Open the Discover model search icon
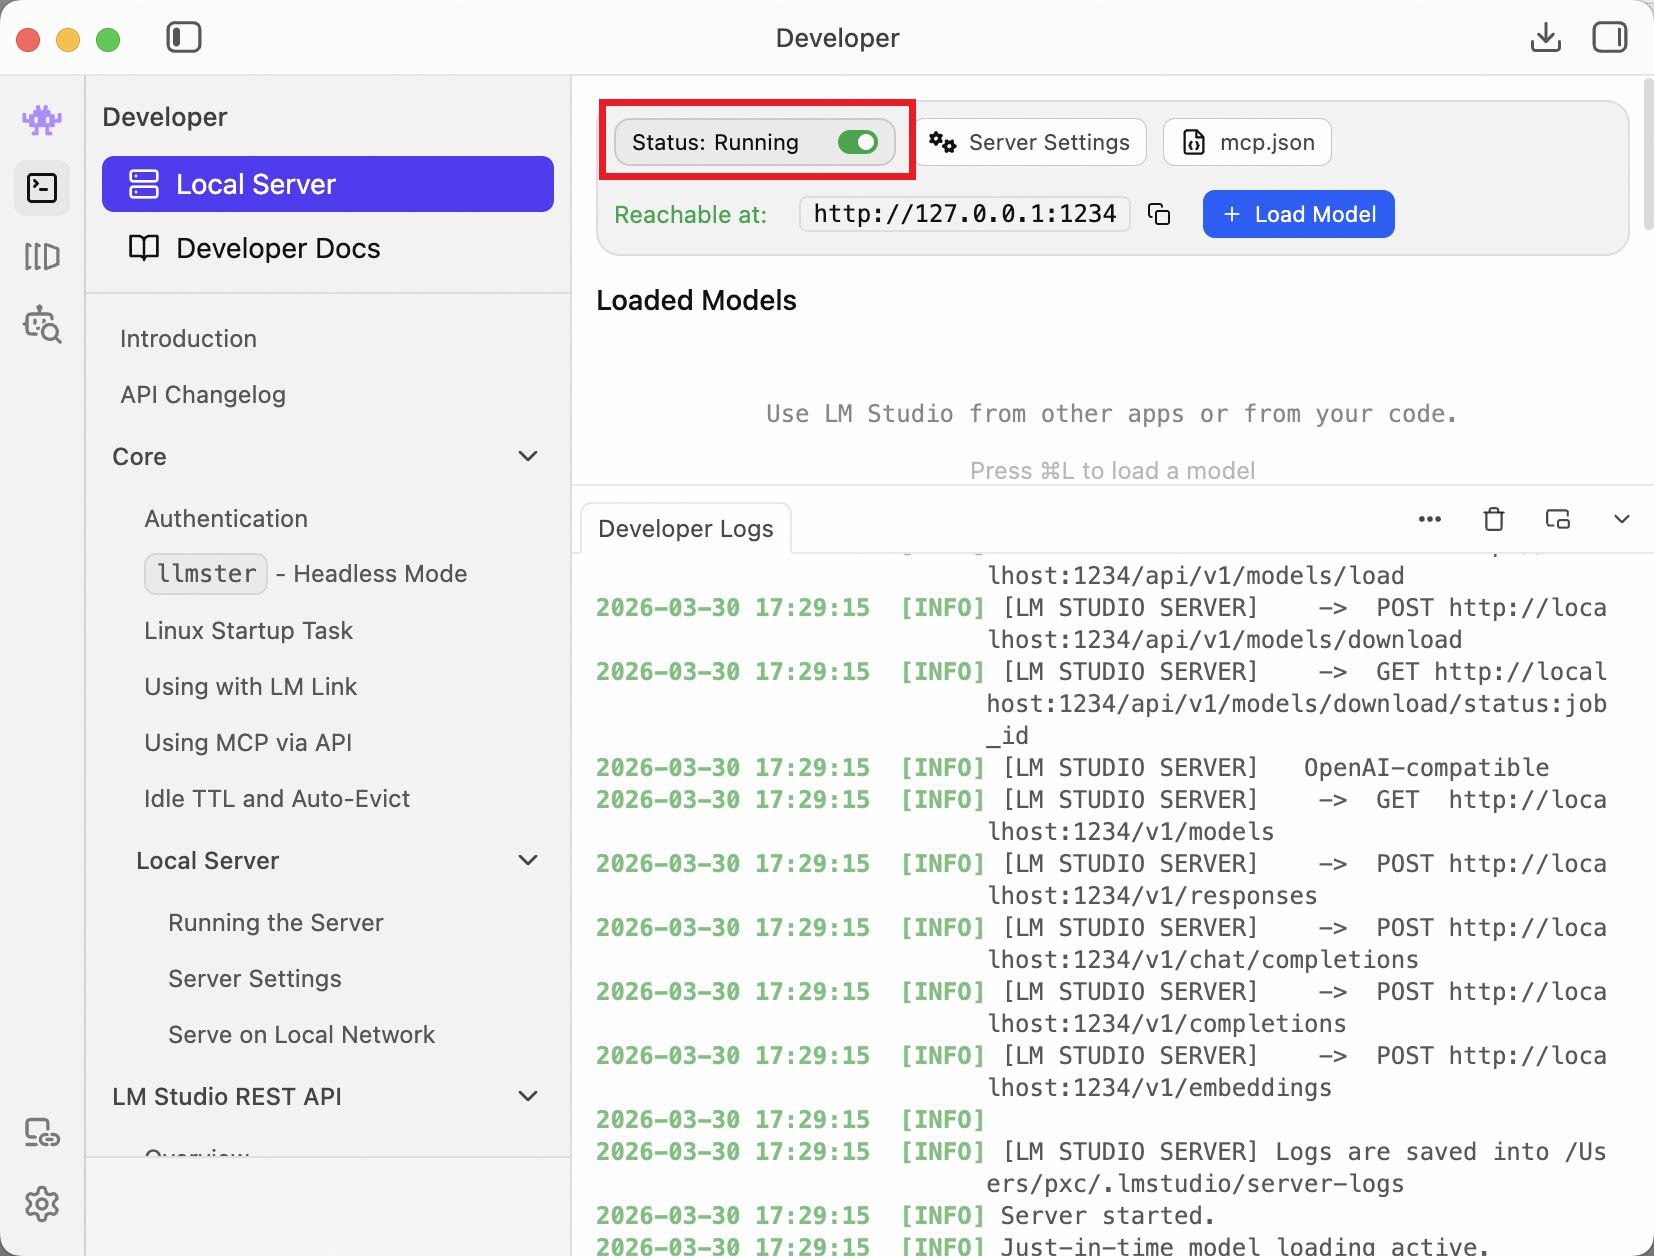Image resolution: width=1654 pixels, height=1256 pixels. [42, 325]
